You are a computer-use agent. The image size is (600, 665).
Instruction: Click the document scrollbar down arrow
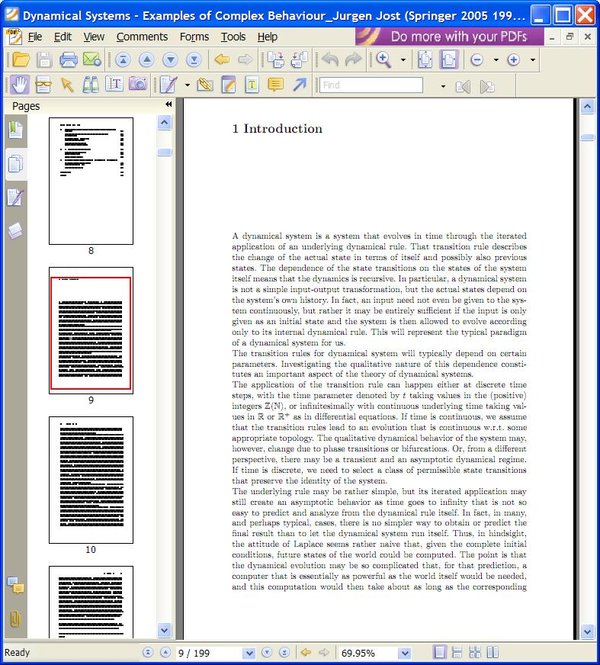(587, 631)
